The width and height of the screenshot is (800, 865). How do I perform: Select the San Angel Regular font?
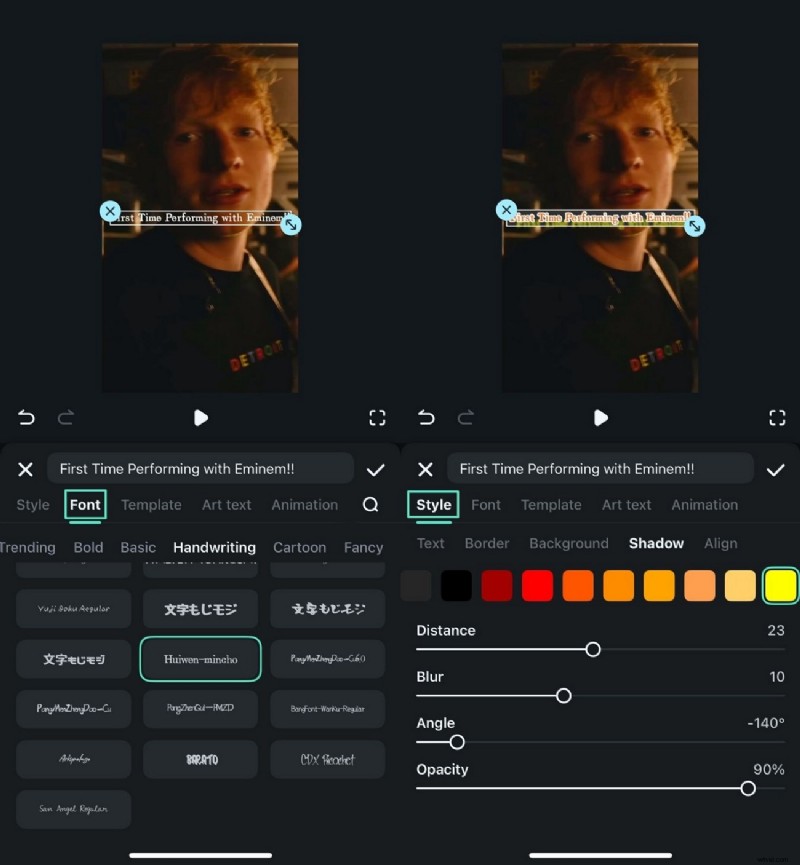(x=73, y=809)
